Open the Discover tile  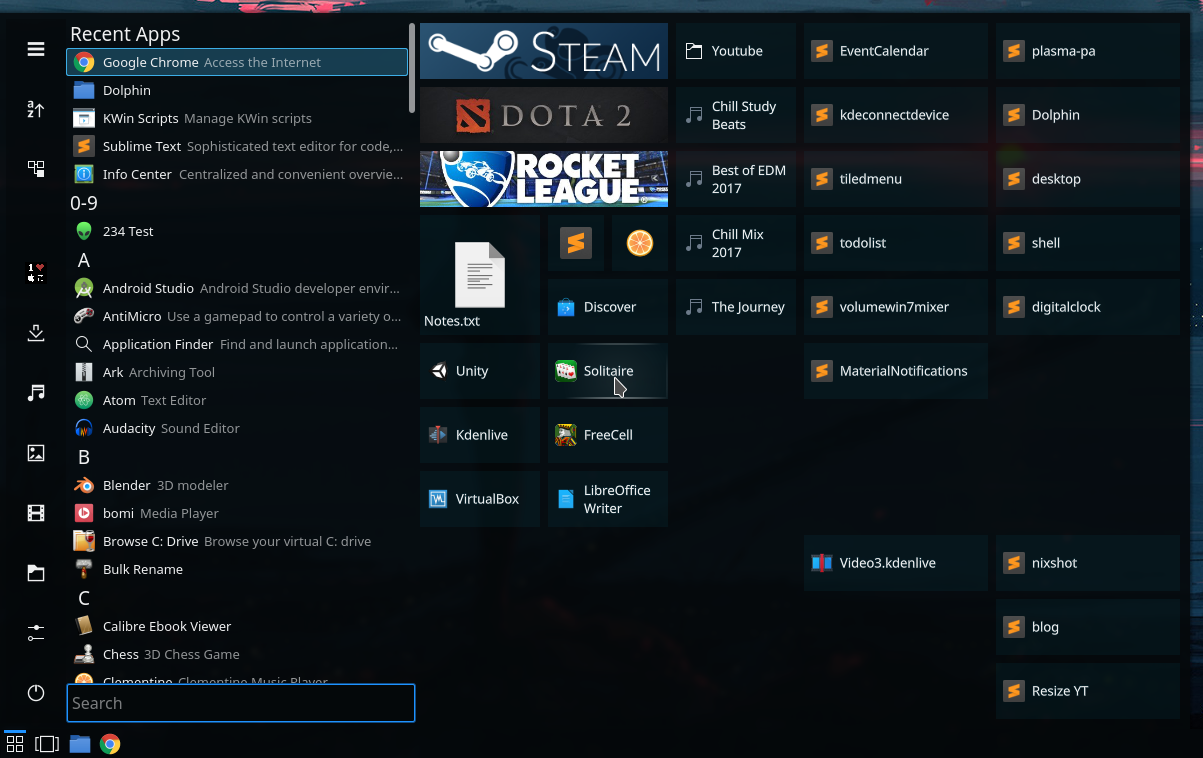(608, 307)
